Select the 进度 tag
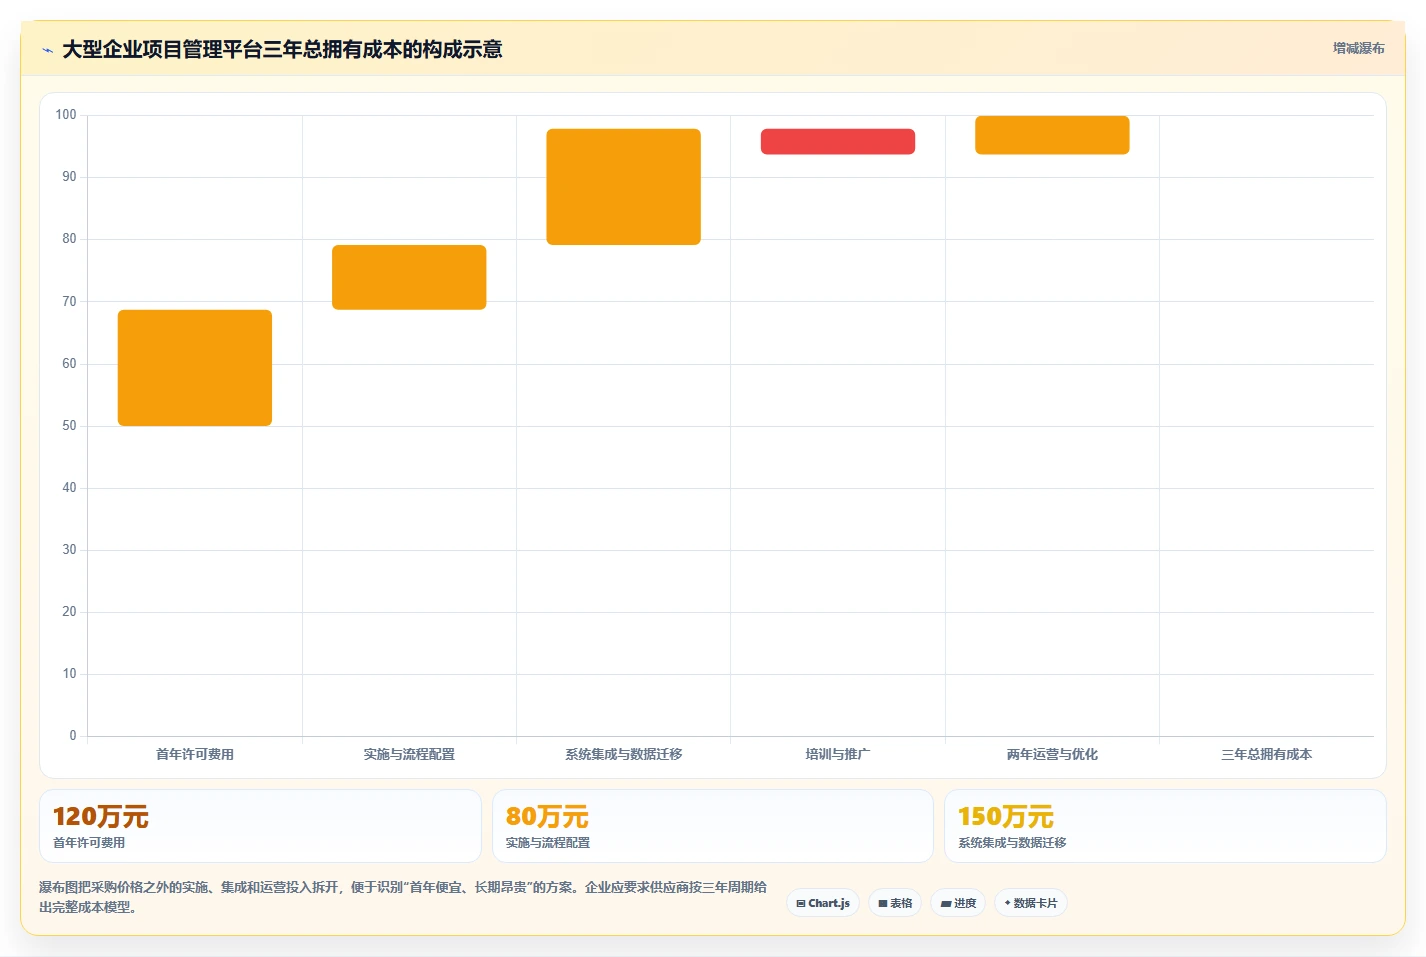Viewport: 1426px width, 957px height. [x=958, y=903]
